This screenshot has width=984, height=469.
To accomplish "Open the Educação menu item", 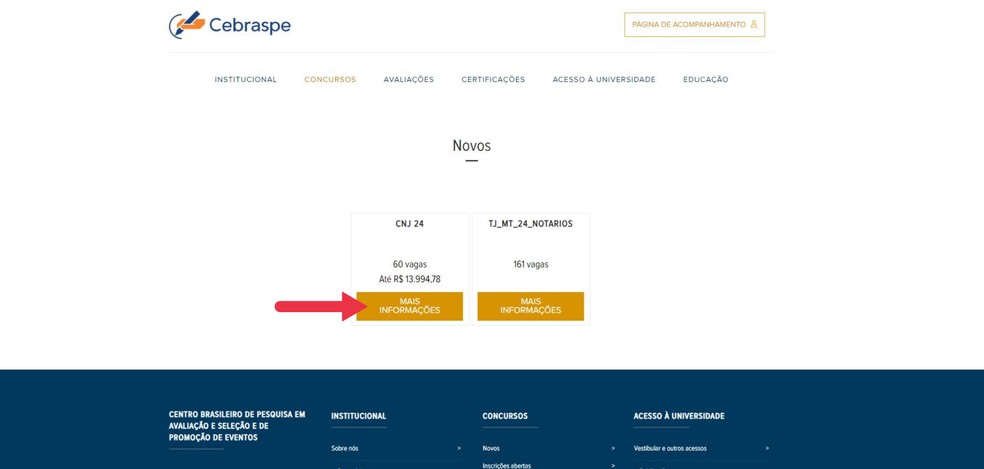I will click(x=706, y=80).
